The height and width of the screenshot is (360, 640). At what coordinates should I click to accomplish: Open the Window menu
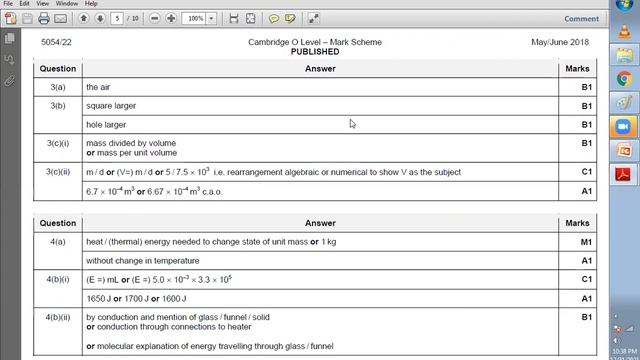67,3
